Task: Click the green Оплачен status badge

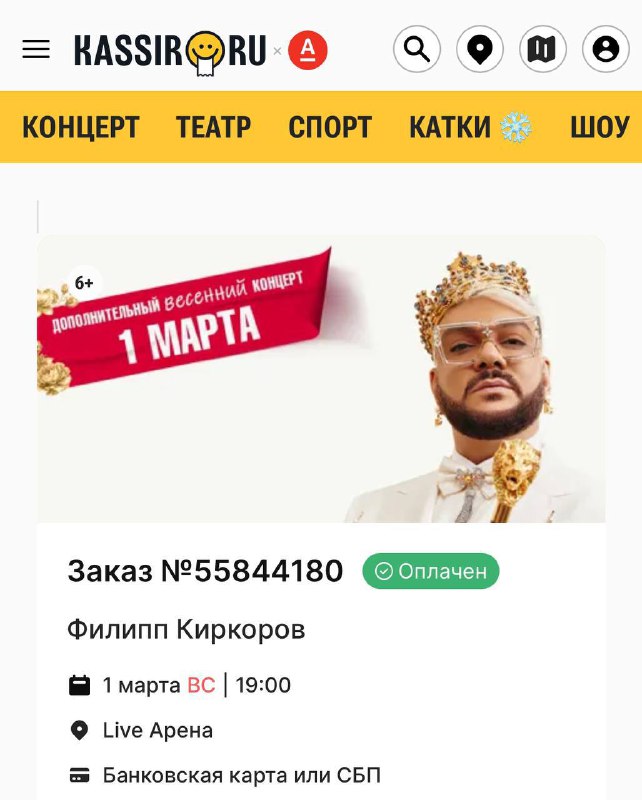Action: [431, 571]
